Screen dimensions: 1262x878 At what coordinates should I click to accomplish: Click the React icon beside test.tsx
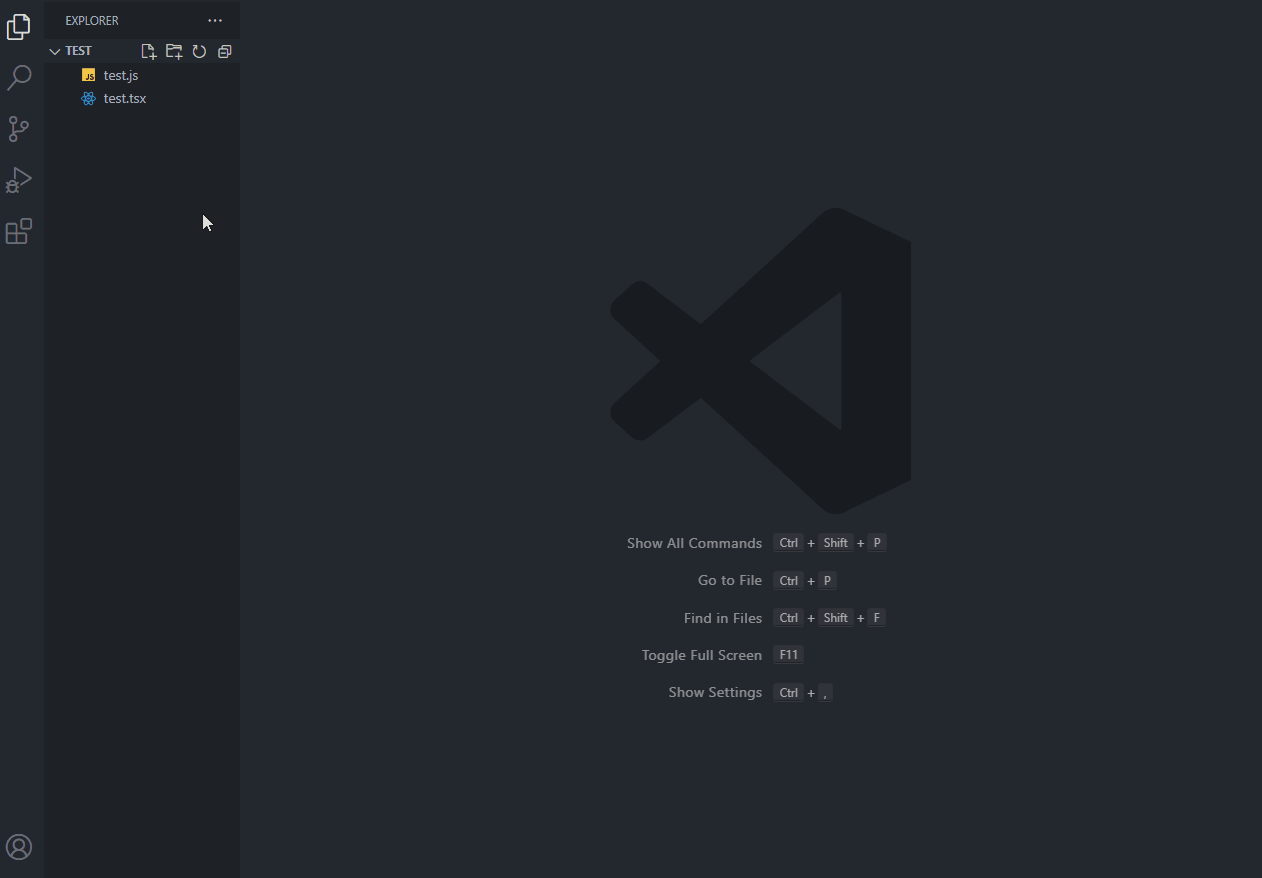(89, 98)
